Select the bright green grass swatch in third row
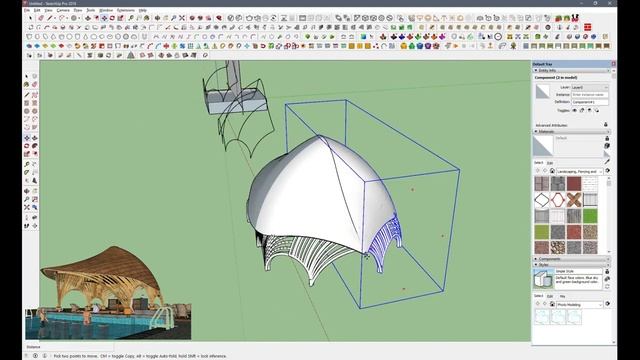 (x=590, y=216)
